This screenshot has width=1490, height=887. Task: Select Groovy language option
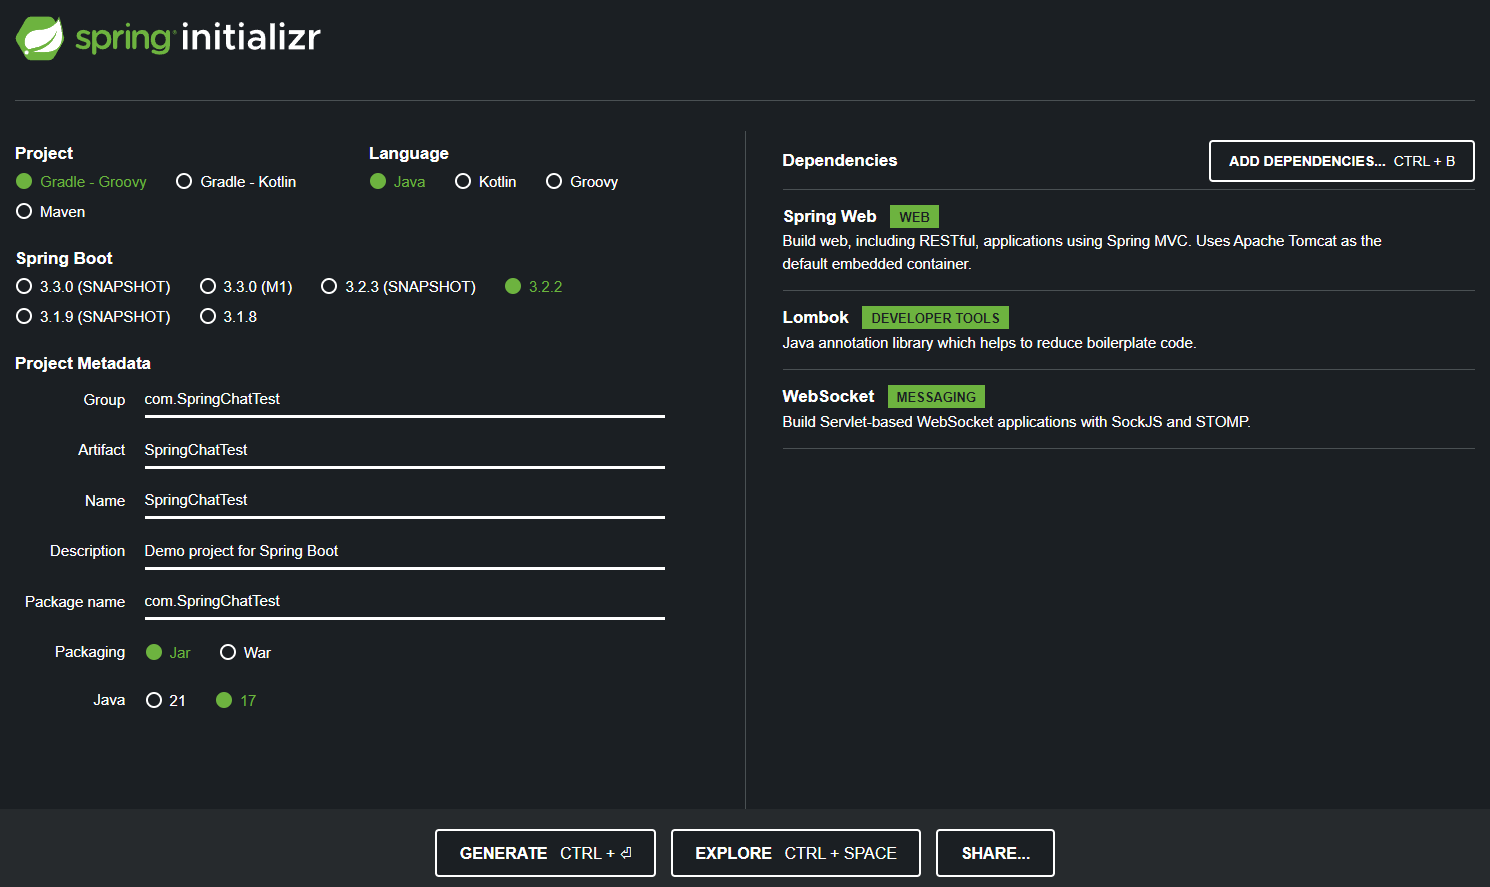[x=582, y=182]
